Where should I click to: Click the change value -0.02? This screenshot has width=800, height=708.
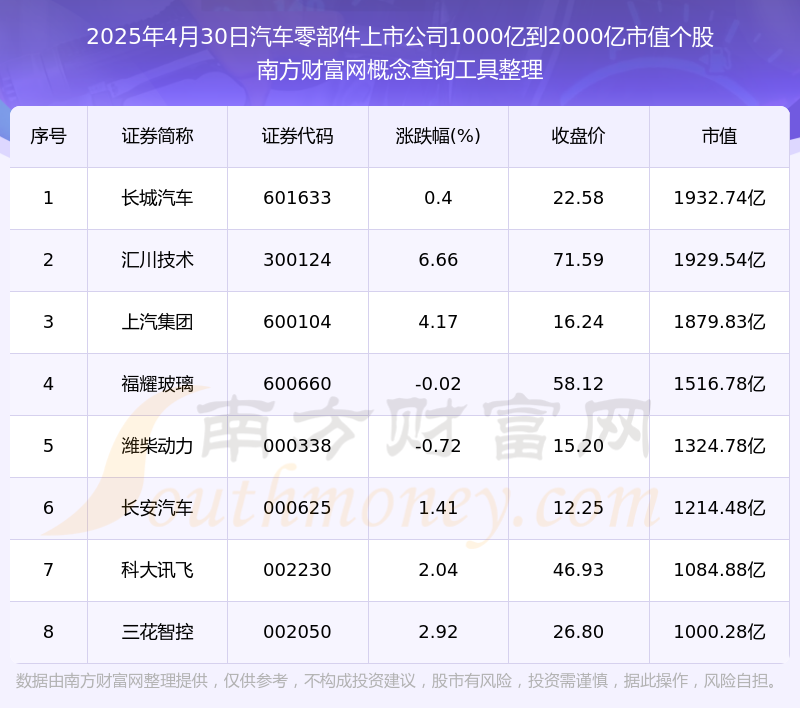point(438,384)
